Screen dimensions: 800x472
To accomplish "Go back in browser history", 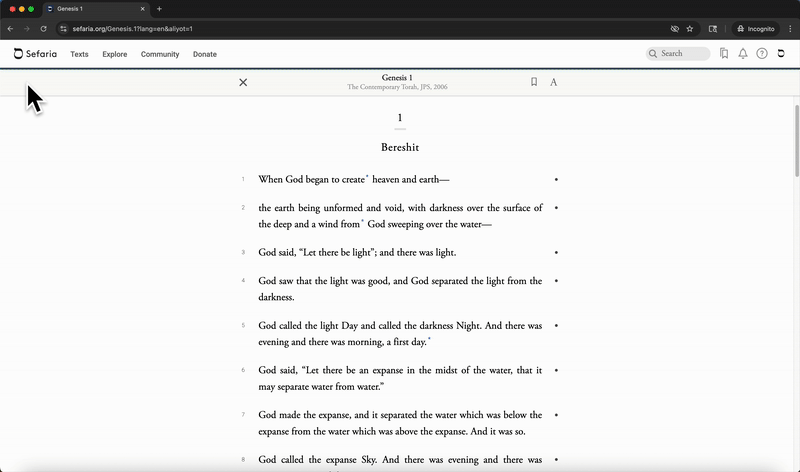I will pos(10,29).
